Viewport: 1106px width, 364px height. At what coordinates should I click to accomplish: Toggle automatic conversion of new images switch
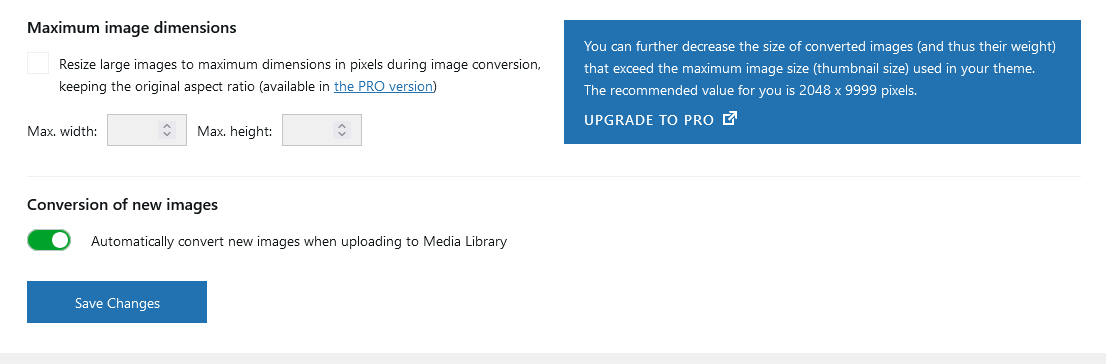coord(49,241)
